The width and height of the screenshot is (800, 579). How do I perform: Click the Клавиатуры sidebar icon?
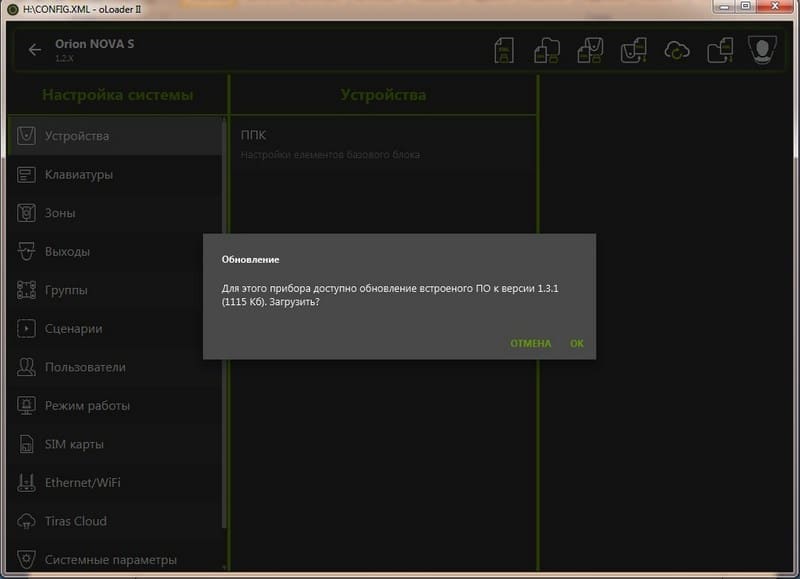coord(26,174)
